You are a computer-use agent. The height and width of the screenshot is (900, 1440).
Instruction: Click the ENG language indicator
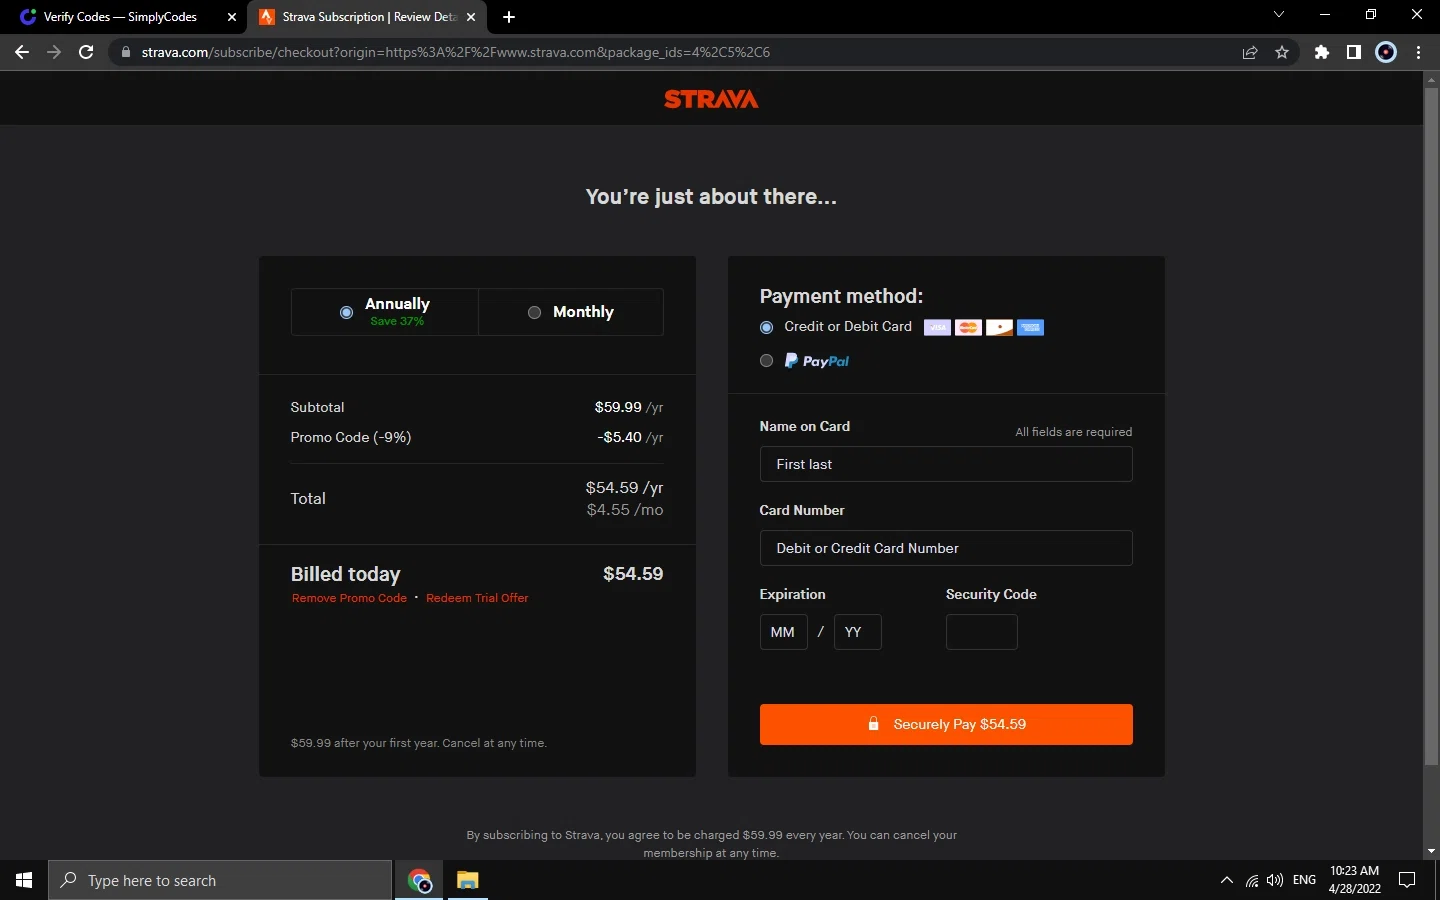click(x=1304, y=880)
